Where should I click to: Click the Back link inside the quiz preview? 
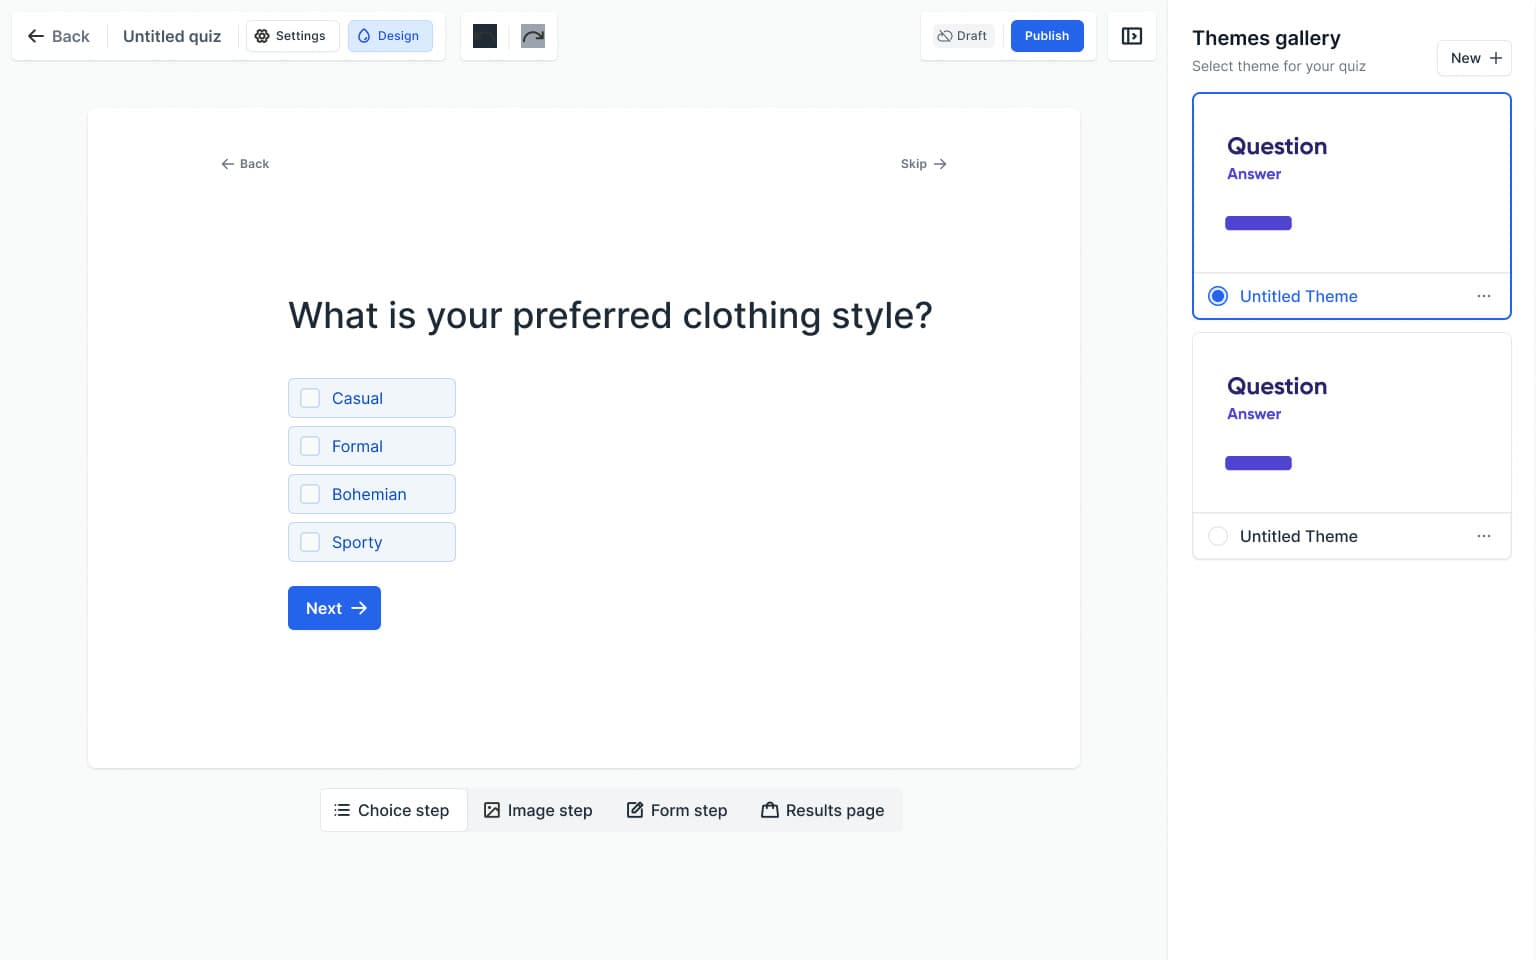click(x=245, y=164)
